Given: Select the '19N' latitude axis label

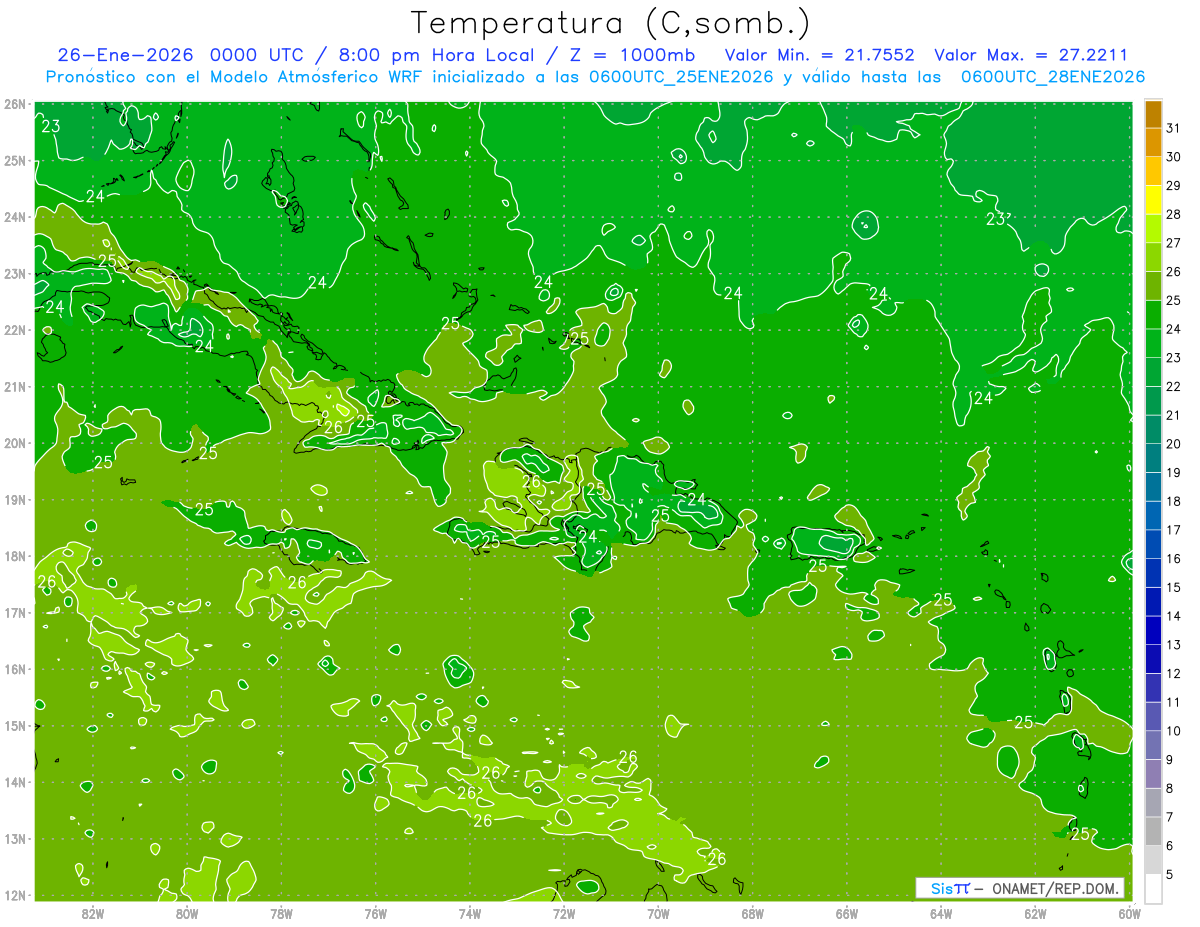Looking at the screenshot, I should 15,499.
